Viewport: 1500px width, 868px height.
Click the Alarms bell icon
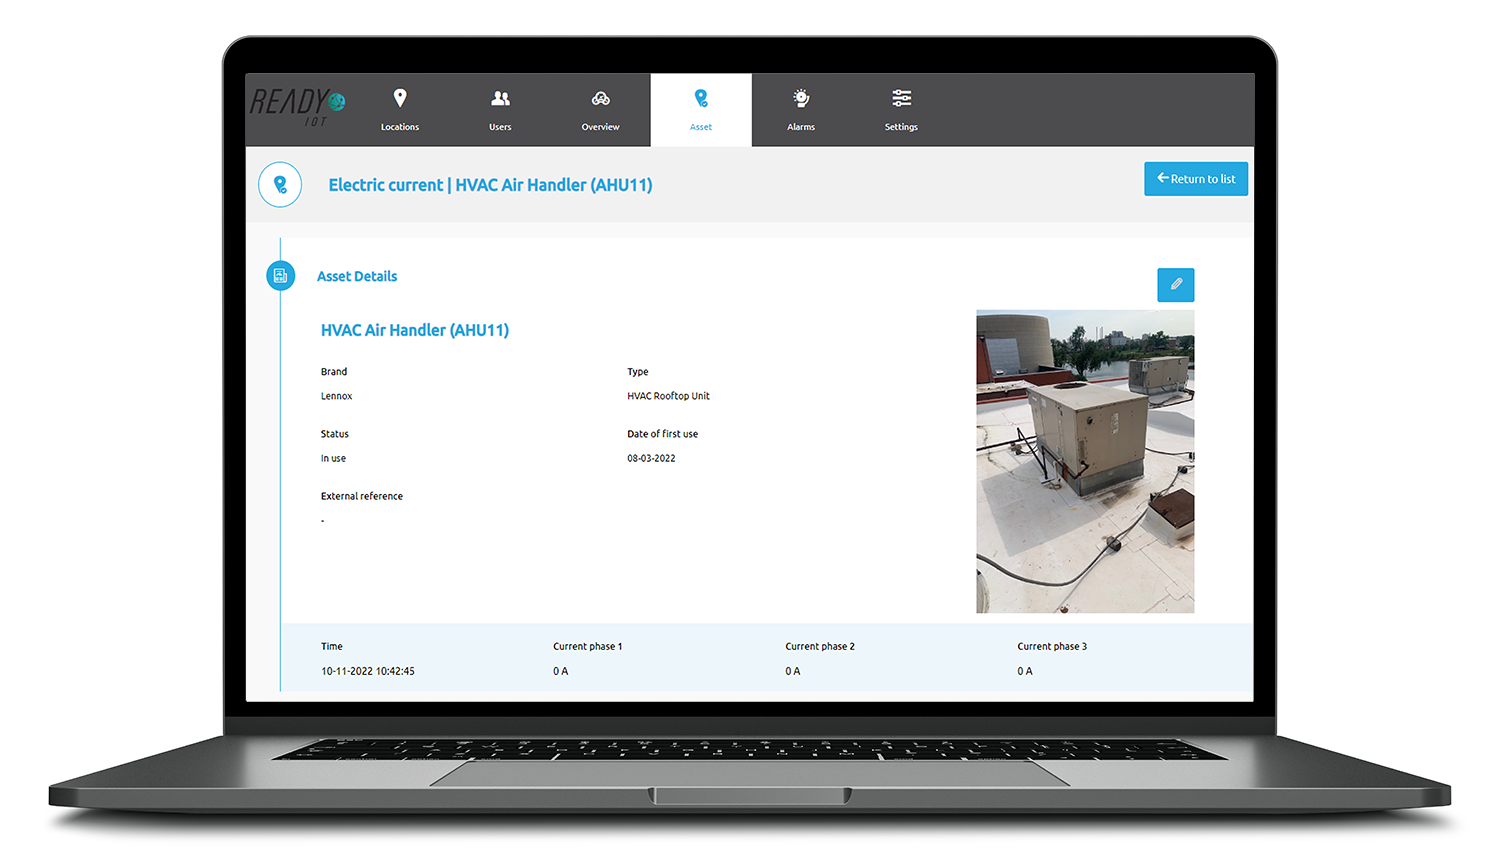[x=801, y=98]
